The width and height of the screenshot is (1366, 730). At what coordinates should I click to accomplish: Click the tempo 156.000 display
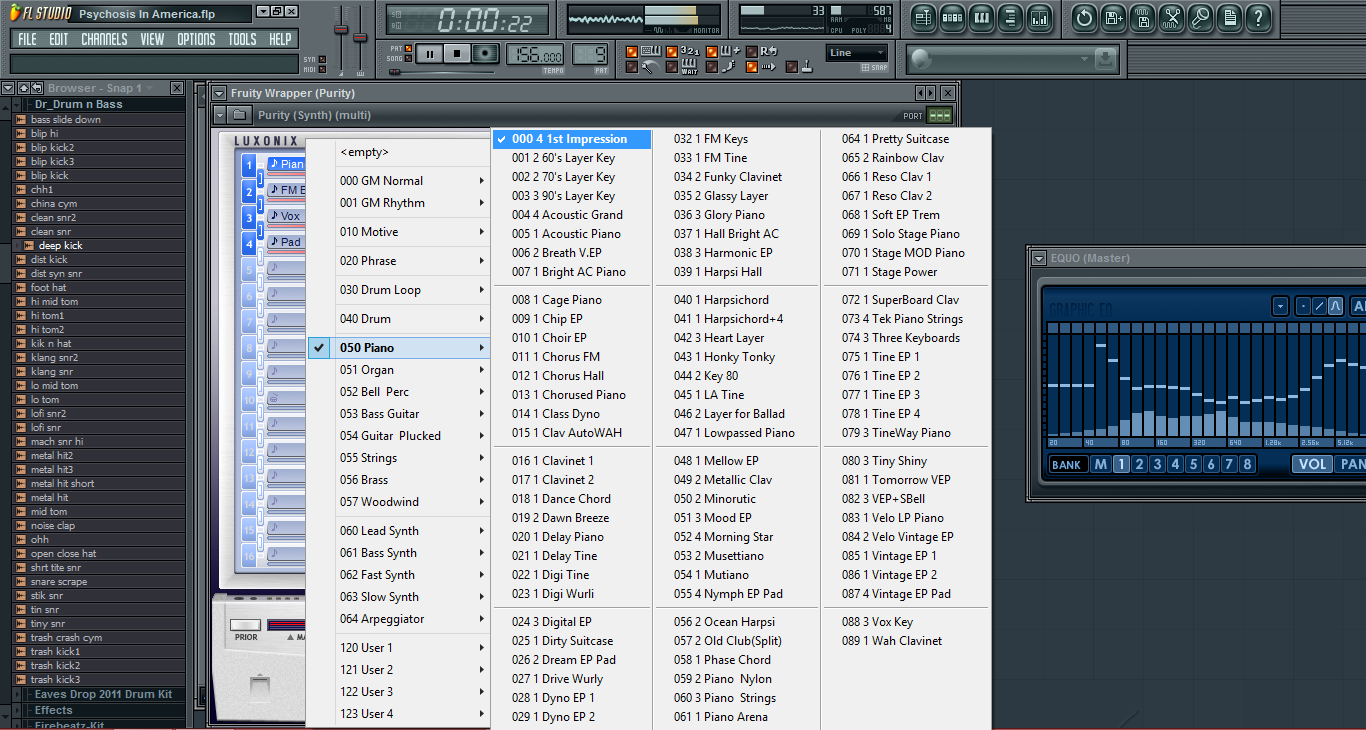pyautogui.click(x=535, y=54)
